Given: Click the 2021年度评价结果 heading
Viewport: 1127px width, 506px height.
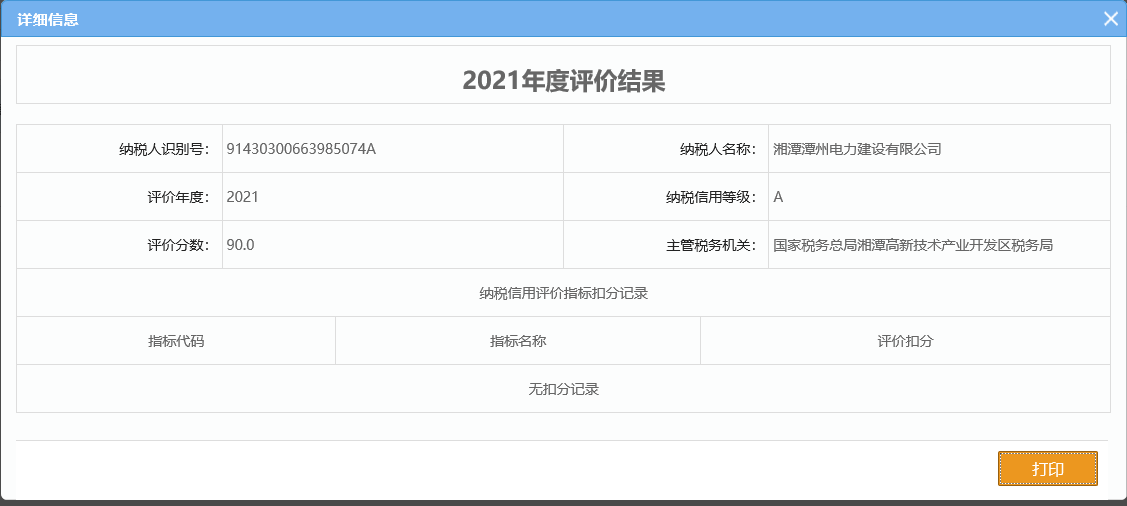Looking at the screenshot, I should (563, 81).
